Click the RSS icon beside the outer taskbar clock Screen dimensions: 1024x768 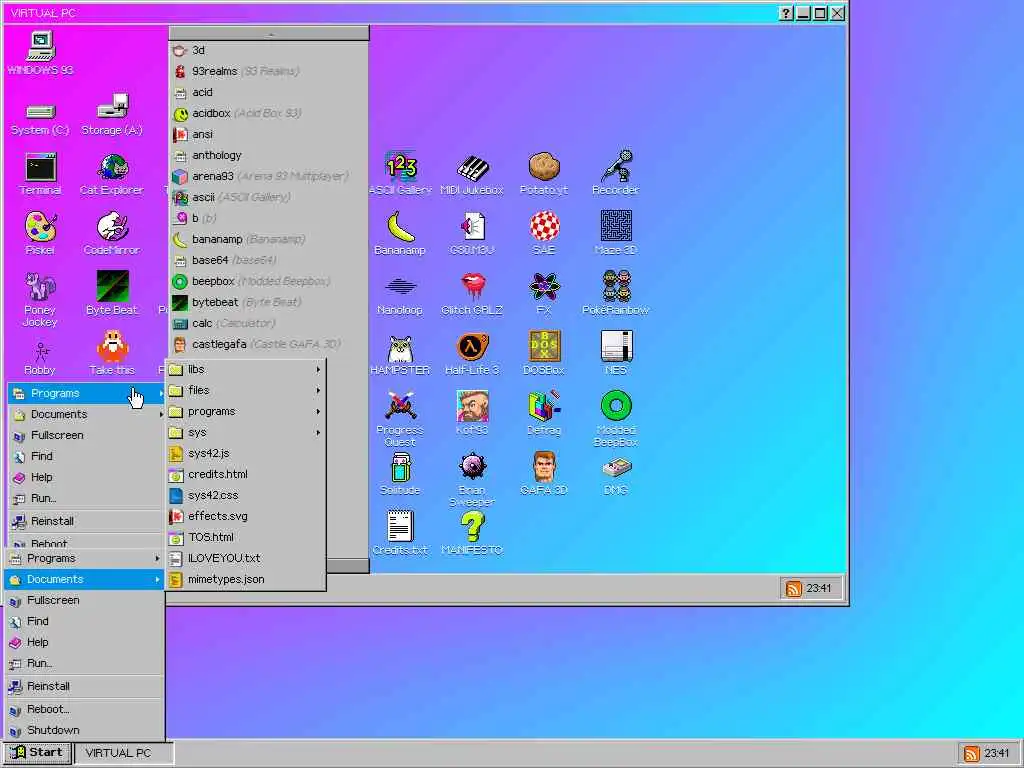tap(971, 754)
